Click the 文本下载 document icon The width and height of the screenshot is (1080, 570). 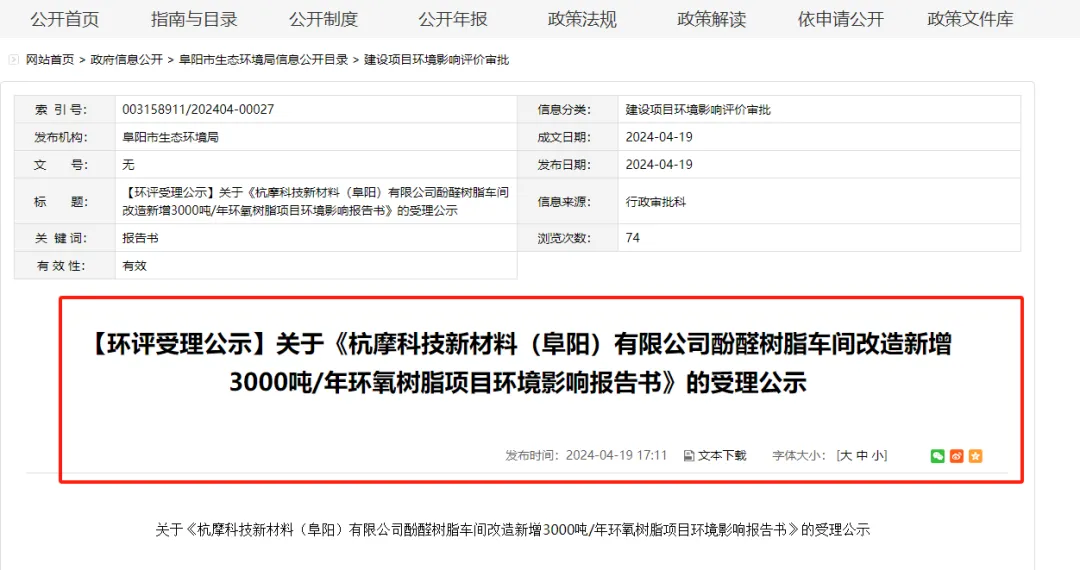[x=689, y=456]
